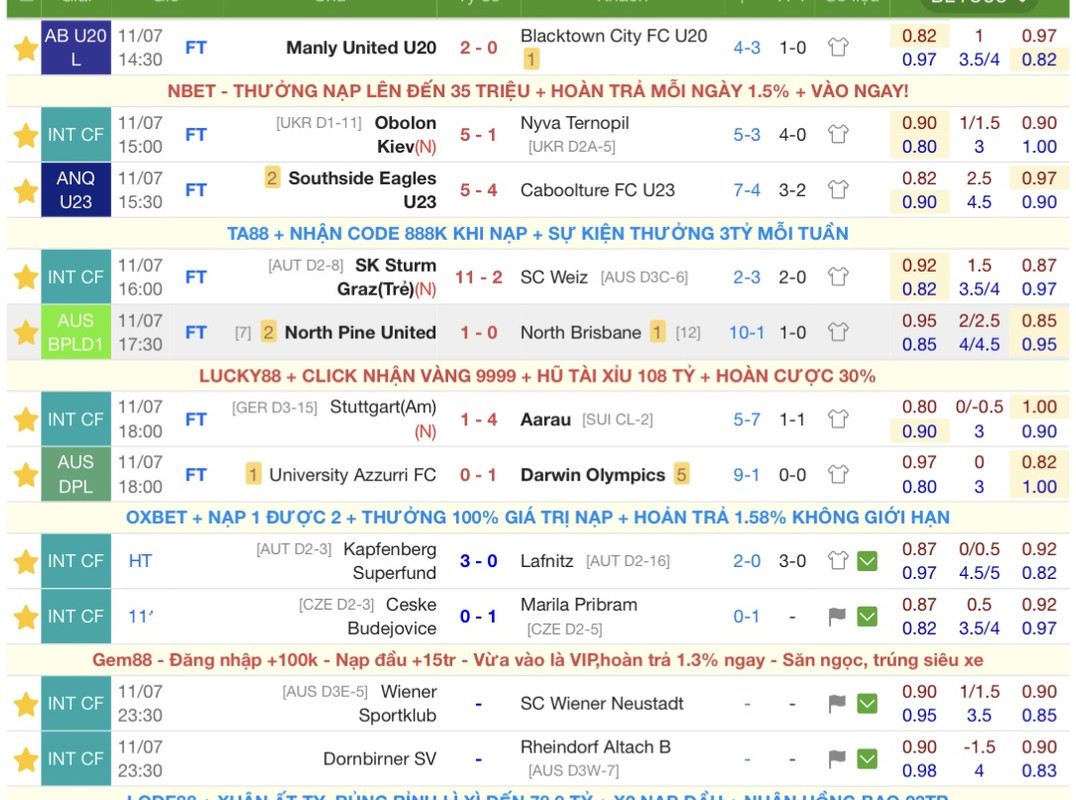This screenshot has width=1076, height=800.
Task: Open lineup shirt icon for Stuttgart(Am) vs Aarau
Action: point(837,419)
